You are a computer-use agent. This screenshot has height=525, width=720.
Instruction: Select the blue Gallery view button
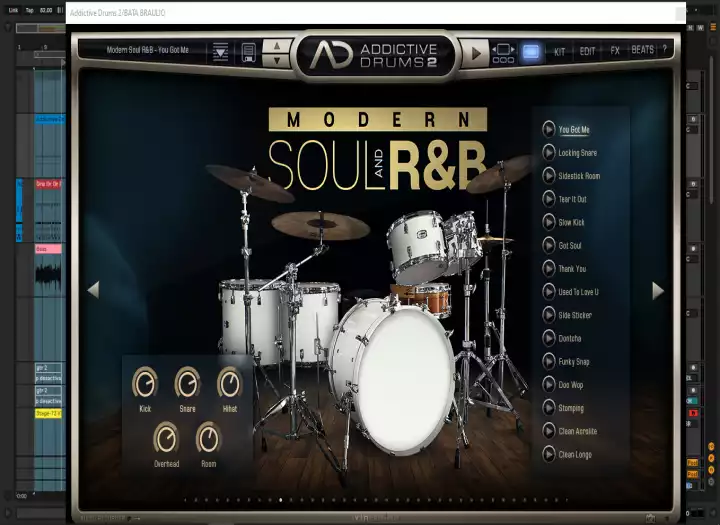coord(531,52)
